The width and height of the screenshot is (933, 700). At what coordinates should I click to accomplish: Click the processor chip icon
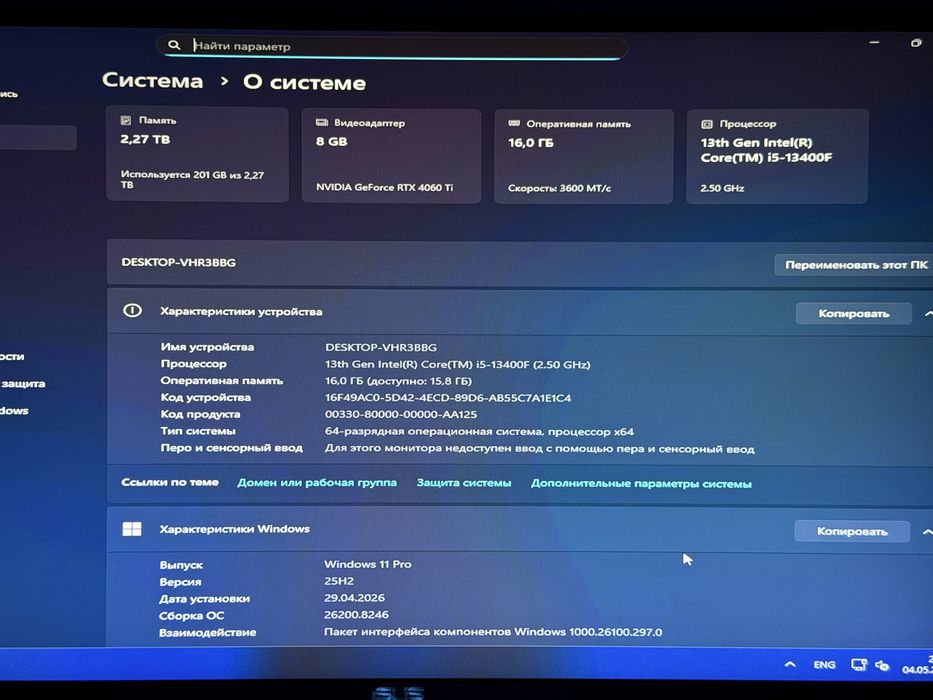tap(706, 124)
